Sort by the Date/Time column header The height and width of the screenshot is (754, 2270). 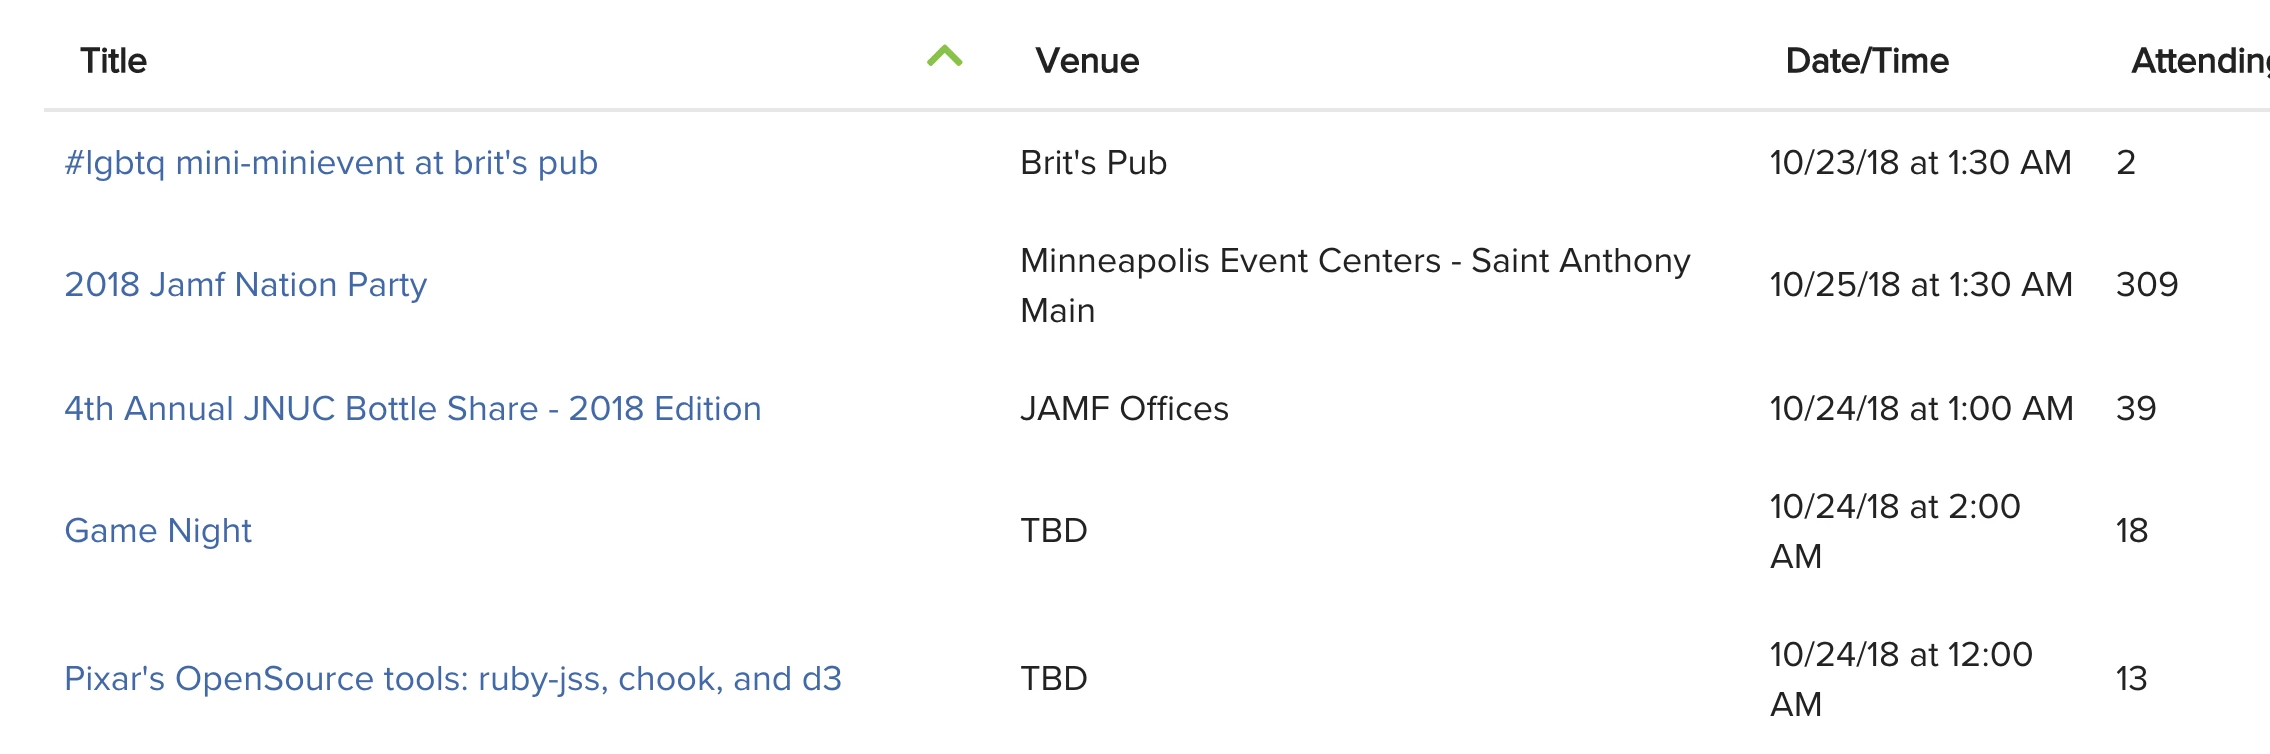[1867, 61]
